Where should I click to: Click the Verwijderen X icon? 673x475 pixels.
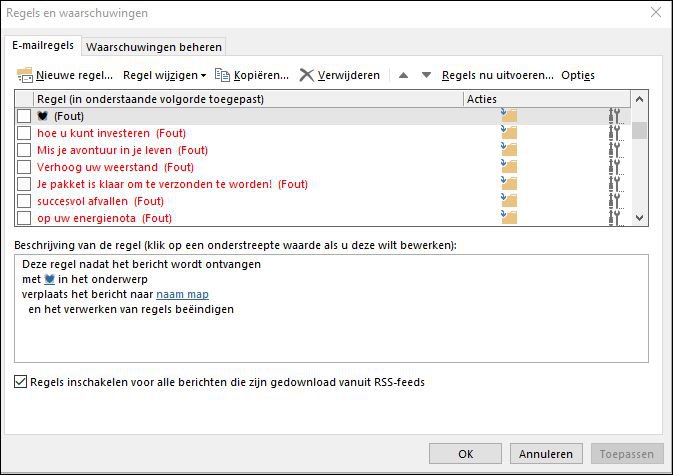click(307, 75)
